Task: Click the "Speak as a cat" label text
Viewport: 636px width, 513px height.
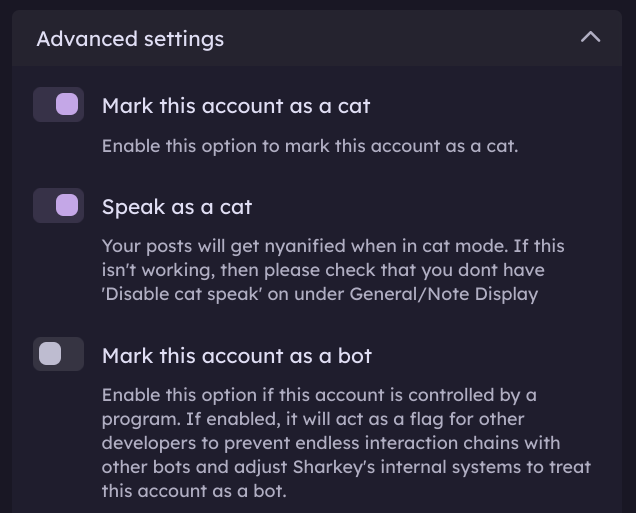Action: pos(177,207)
